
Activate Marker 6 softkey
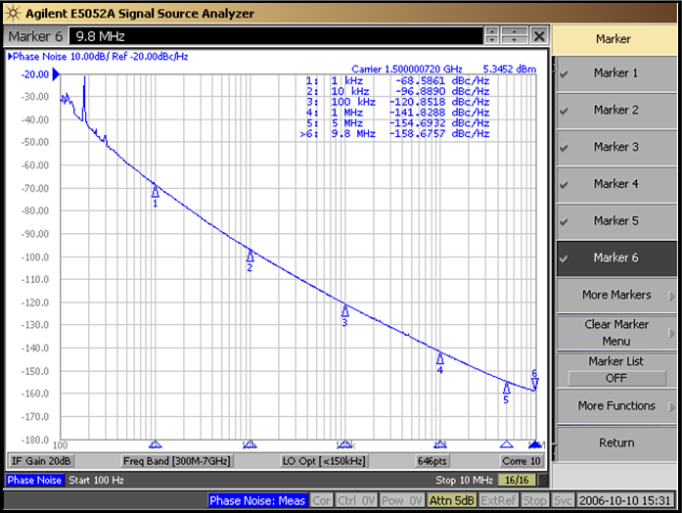[616, 258]
